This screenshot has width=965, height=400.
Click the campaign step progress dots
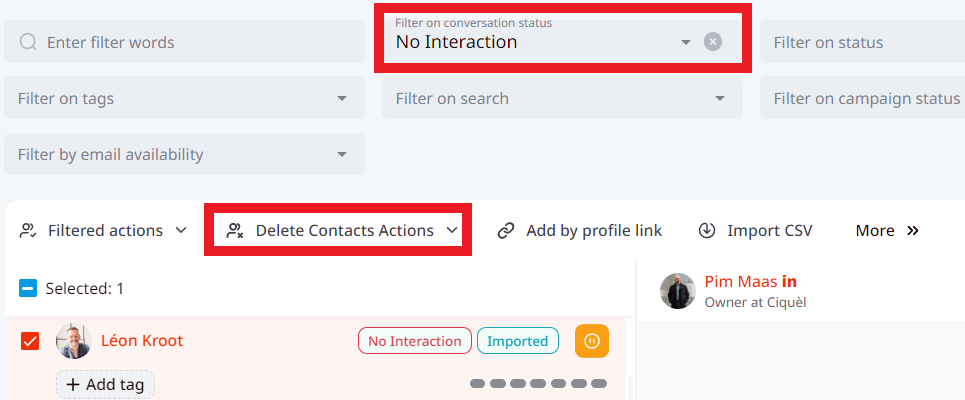[538, 383]
